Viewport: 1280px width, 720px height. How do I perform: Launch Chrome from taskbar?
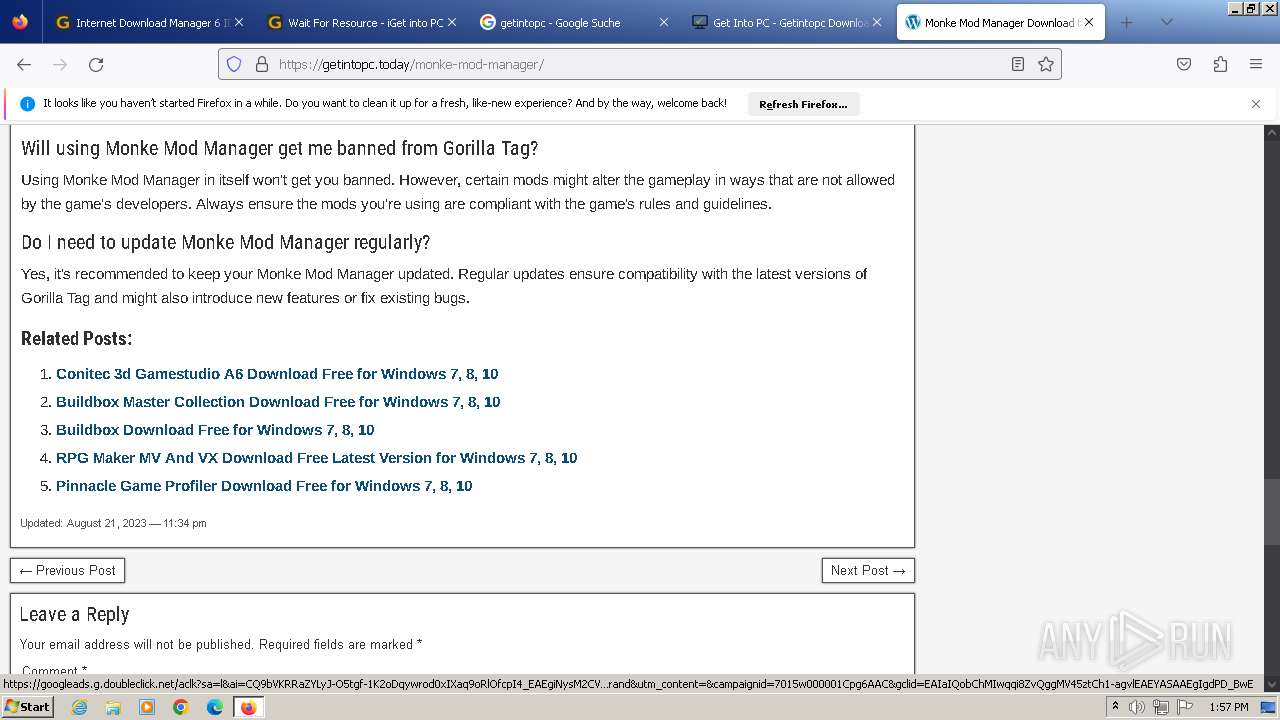[181, 707]
